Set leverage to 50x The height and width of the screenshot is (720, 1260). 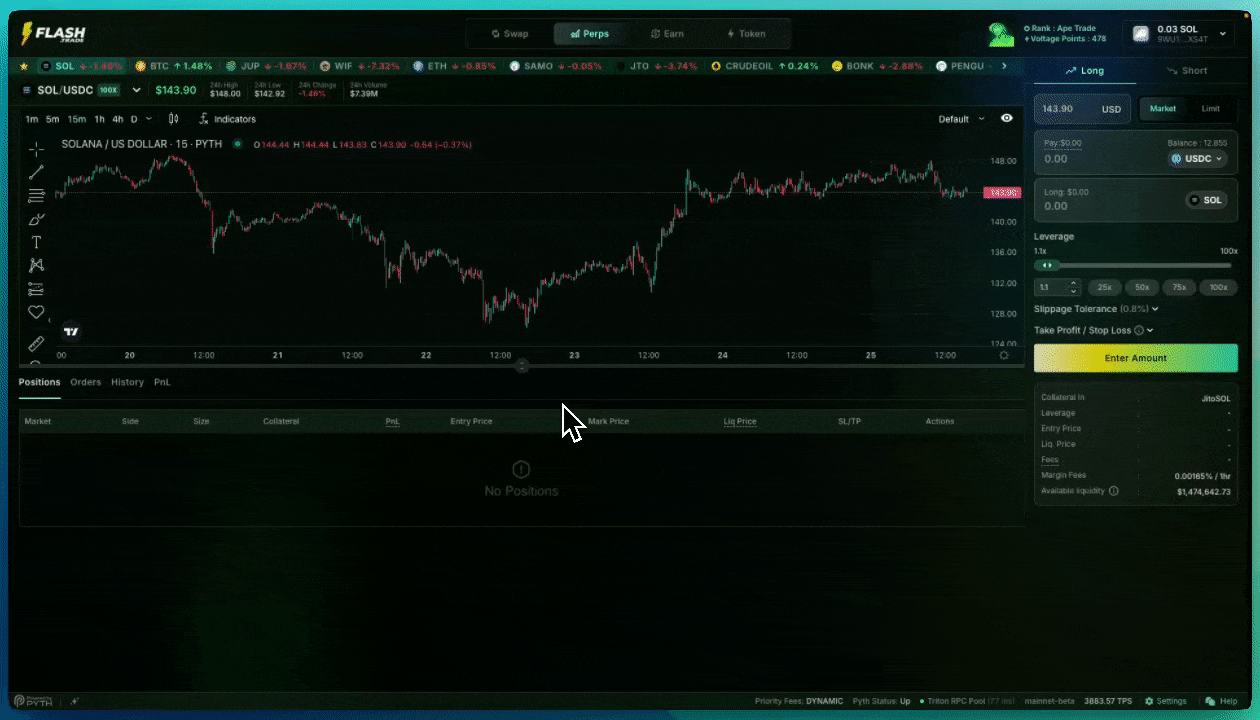click(x=1141, y=287)
